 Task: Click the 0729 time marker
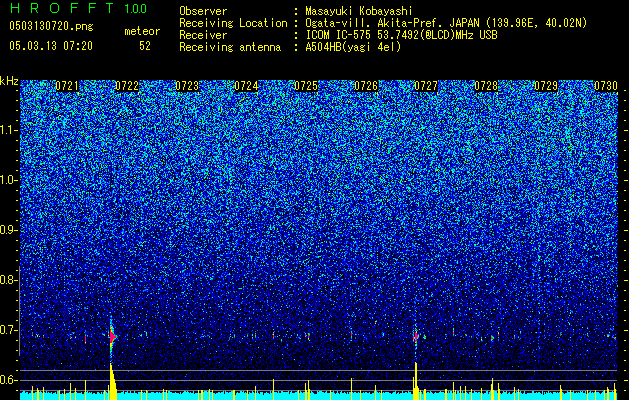546,86
